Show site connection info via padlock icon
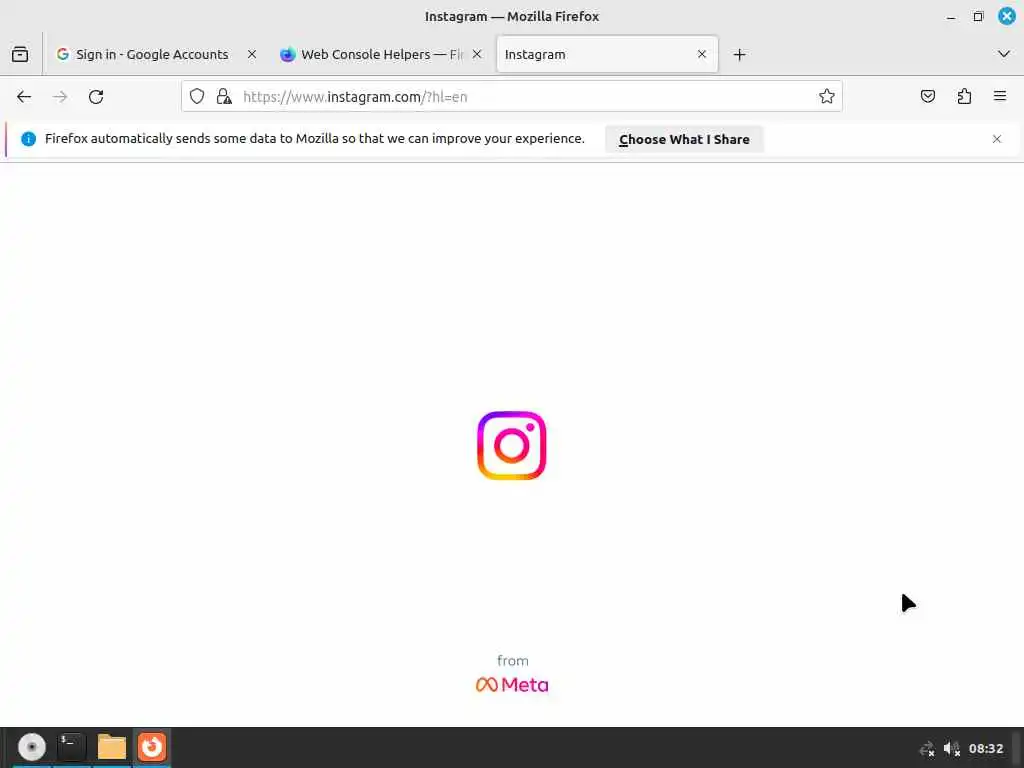1024x768 pixels. click(x=224, y=97)
